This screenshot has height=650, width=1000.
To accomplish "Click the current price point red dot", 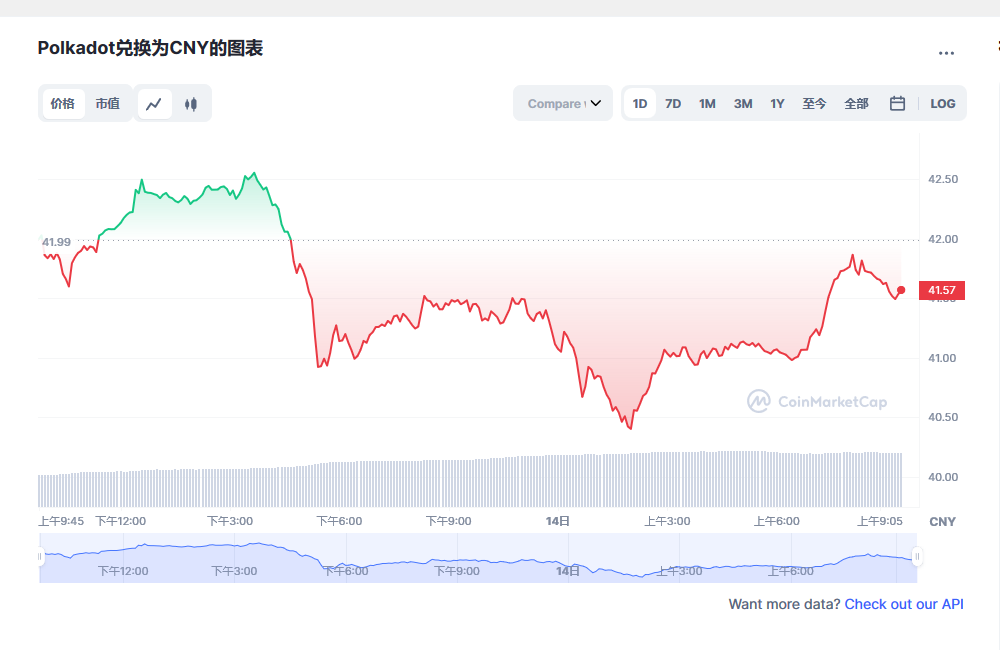I will [901, 290].
